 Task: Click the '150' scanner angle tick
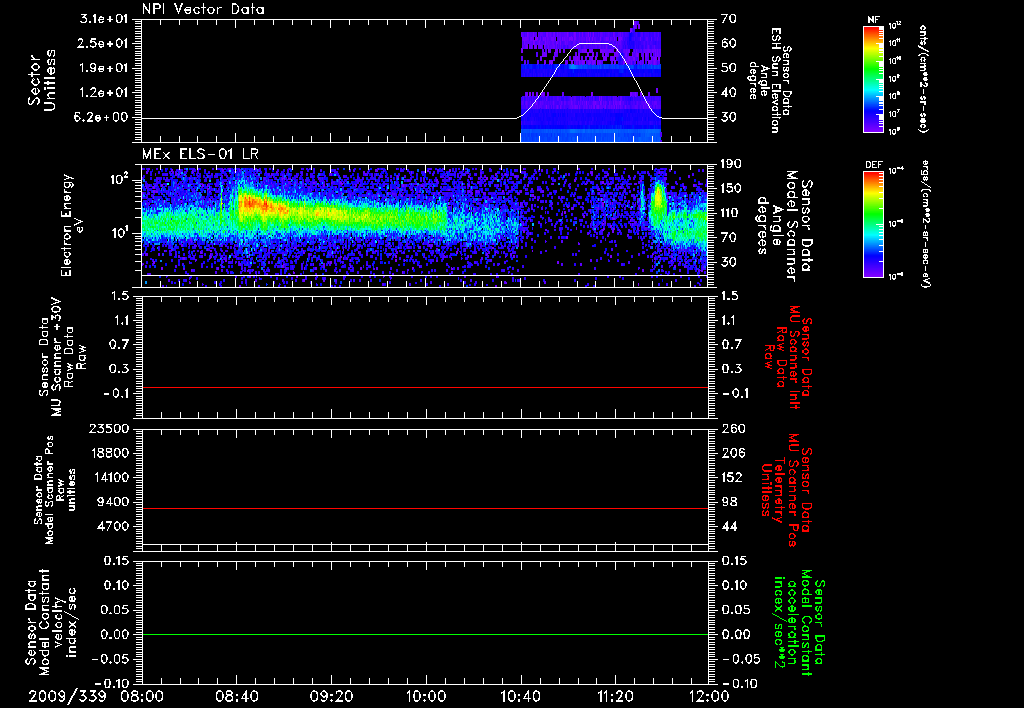coord(730,189)
